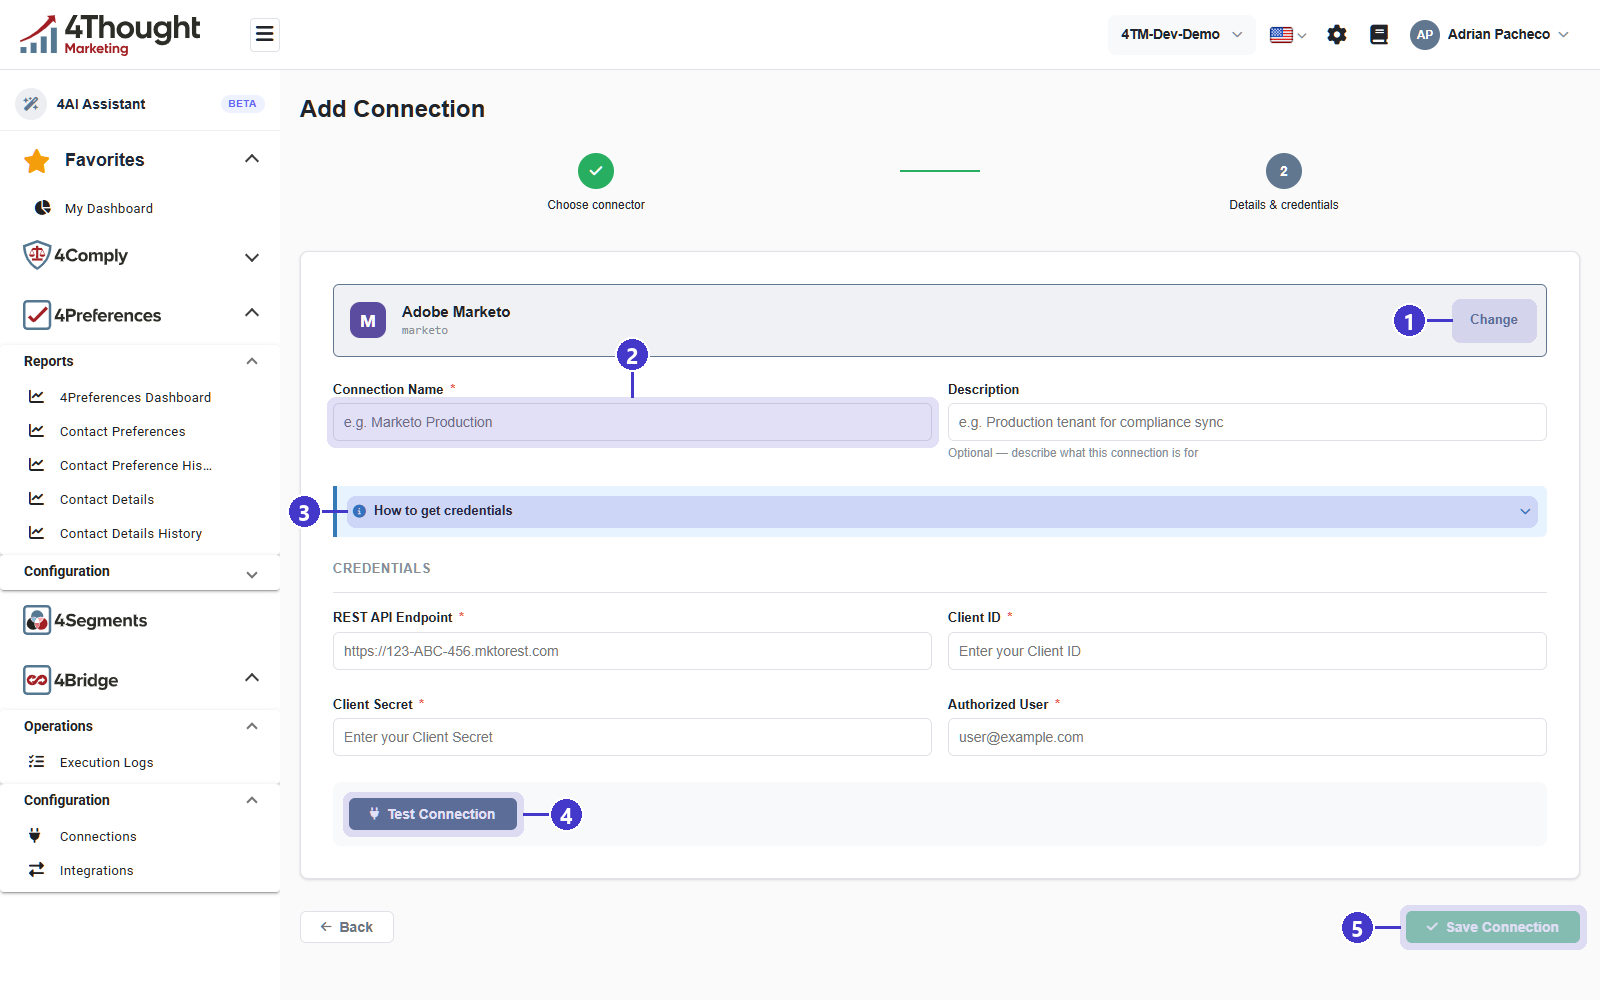The image size is (1600, 1000).
Task: Click the Integrations arrows icon
Action: [37, 870]
